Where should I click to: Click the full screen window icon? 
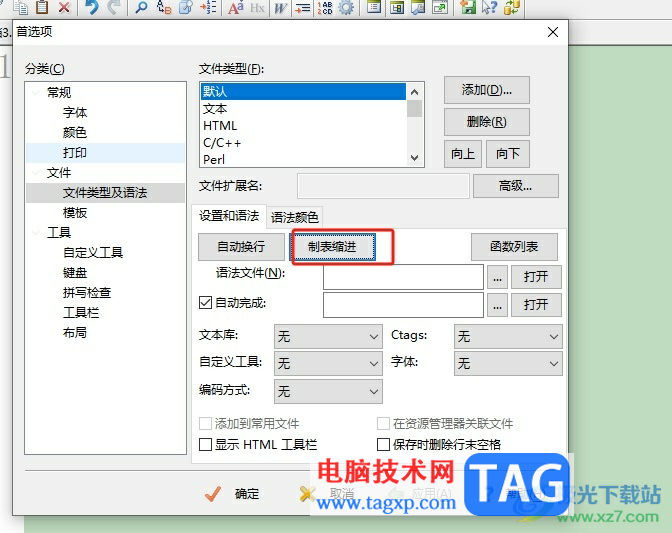pyautogui.click(x=440, y=7)
